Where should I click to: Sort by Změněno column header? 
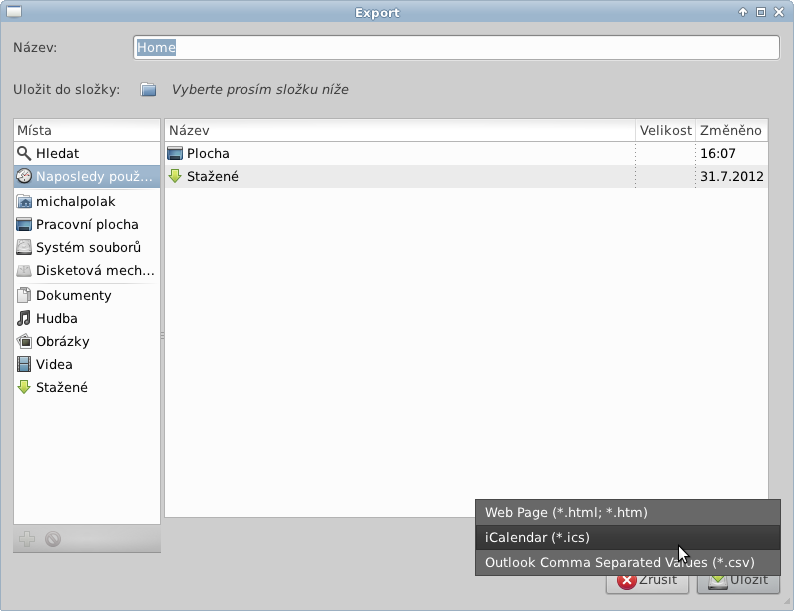[730, 131]
